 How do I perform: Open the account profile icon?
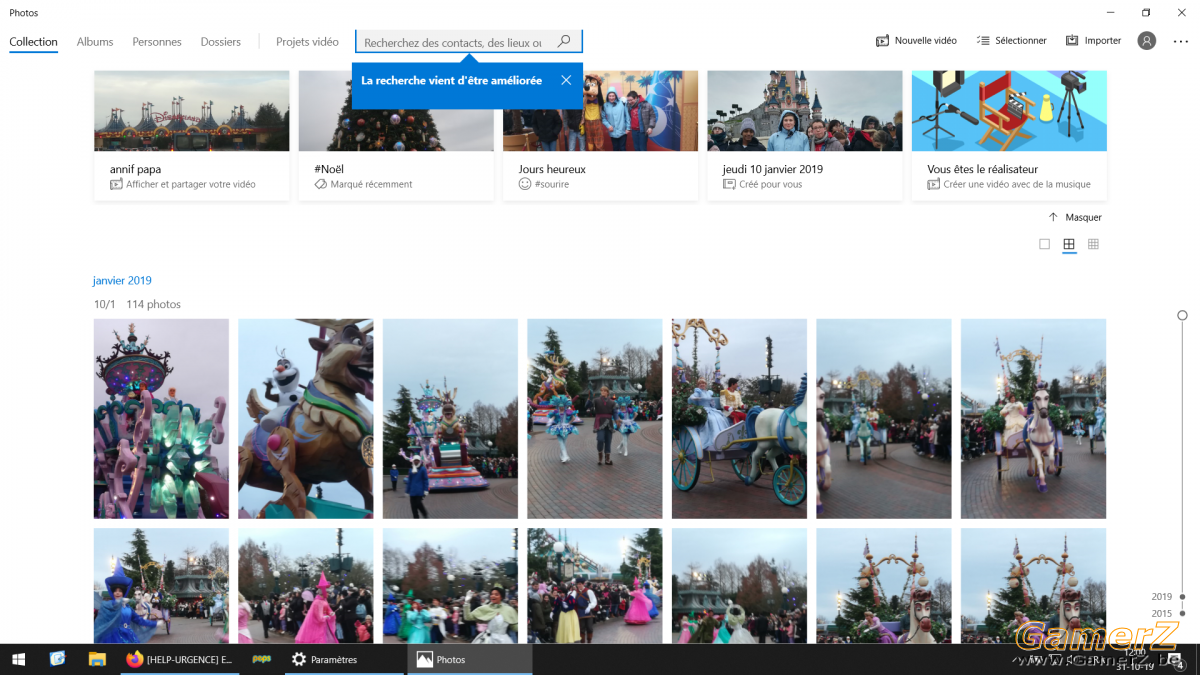tap(1147, 41)
